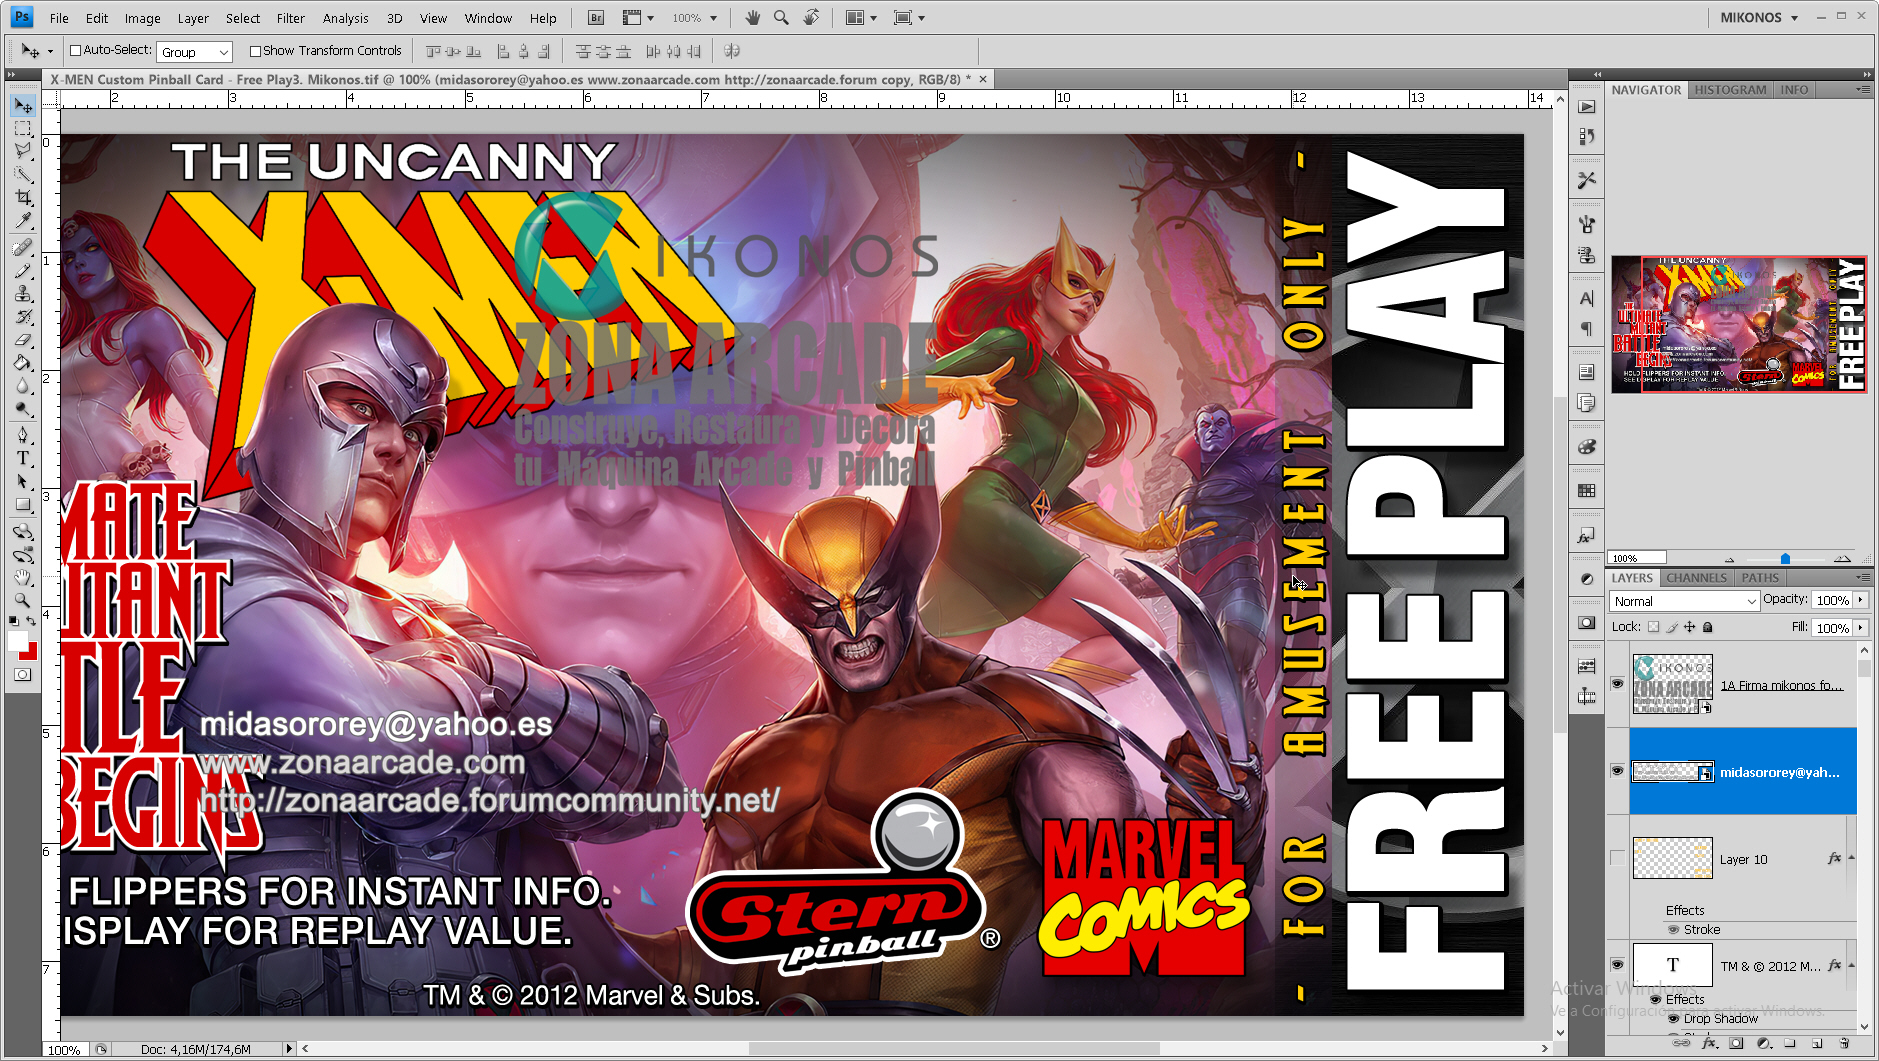This screenshot has width=1879, height=1061.
Task: Select the Eyedropper tool
Action: [23, 221]
